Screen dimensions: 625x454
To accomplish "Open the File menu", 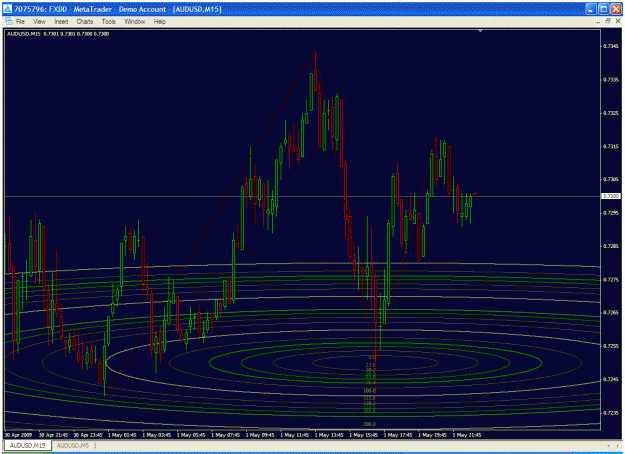I will (x=20, y=22).
